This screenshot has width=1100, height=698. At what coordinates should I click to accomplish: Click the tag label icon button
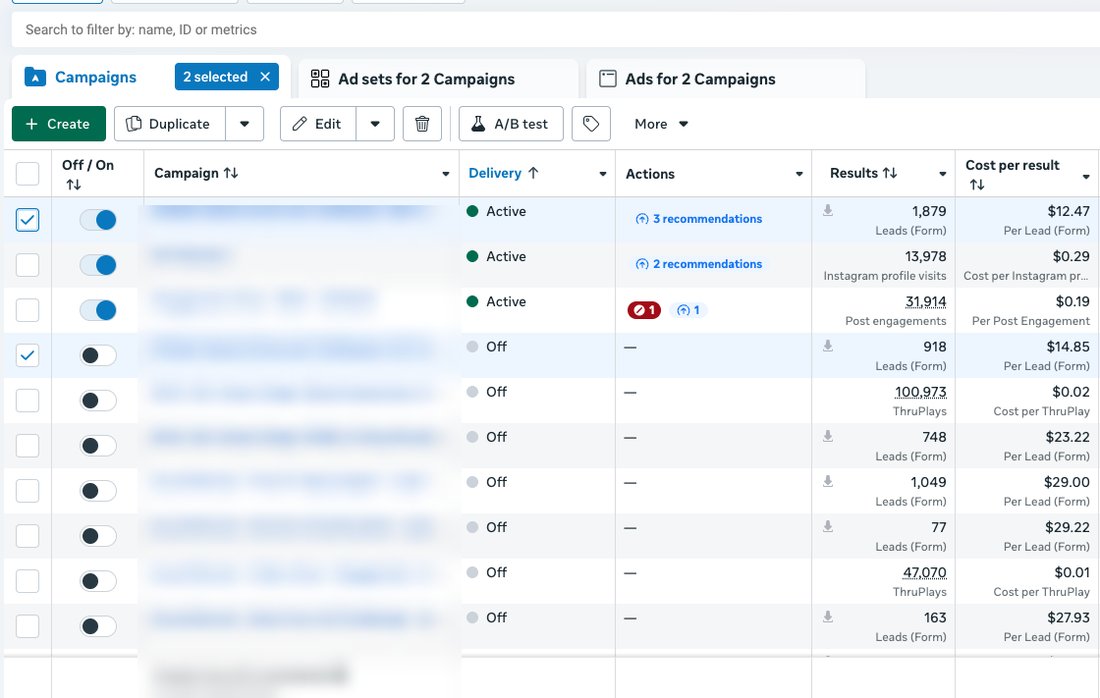[591, 124]
